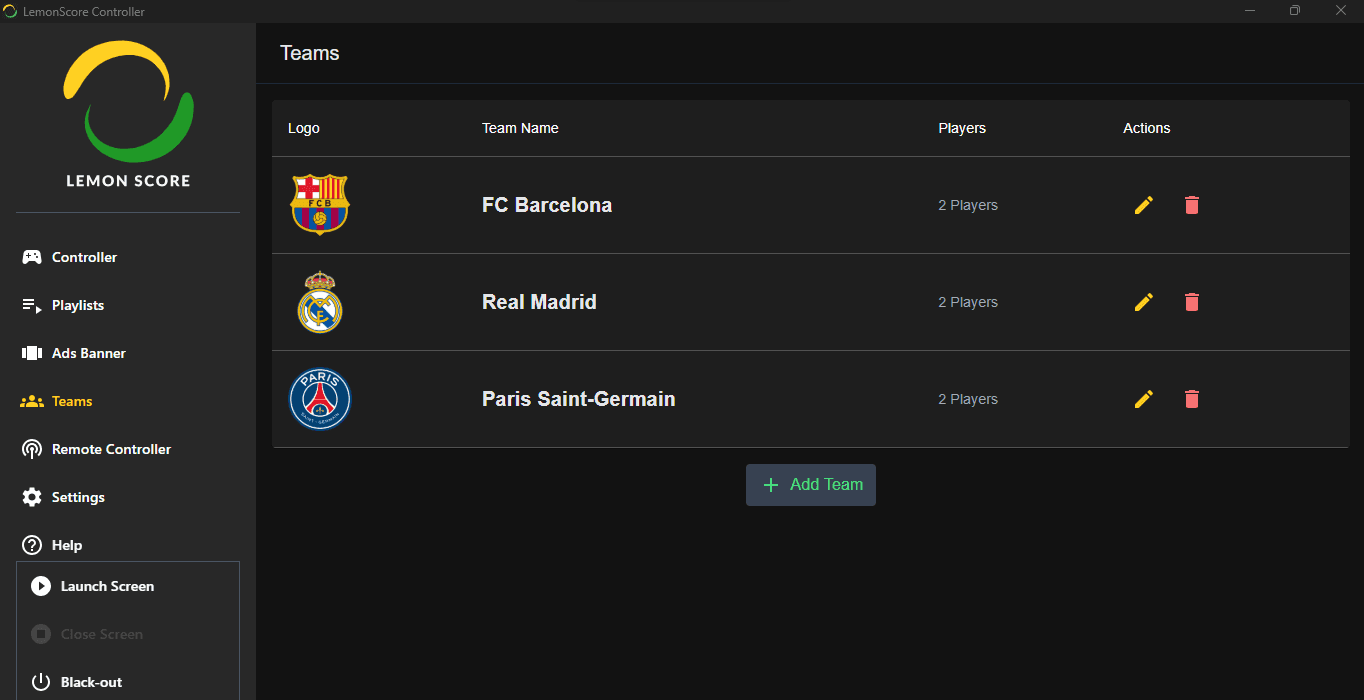Remove Real Madrid using trash icon
This screenshot has width=1364, height=700.
pyautogui.click(x=1191, y=302)
